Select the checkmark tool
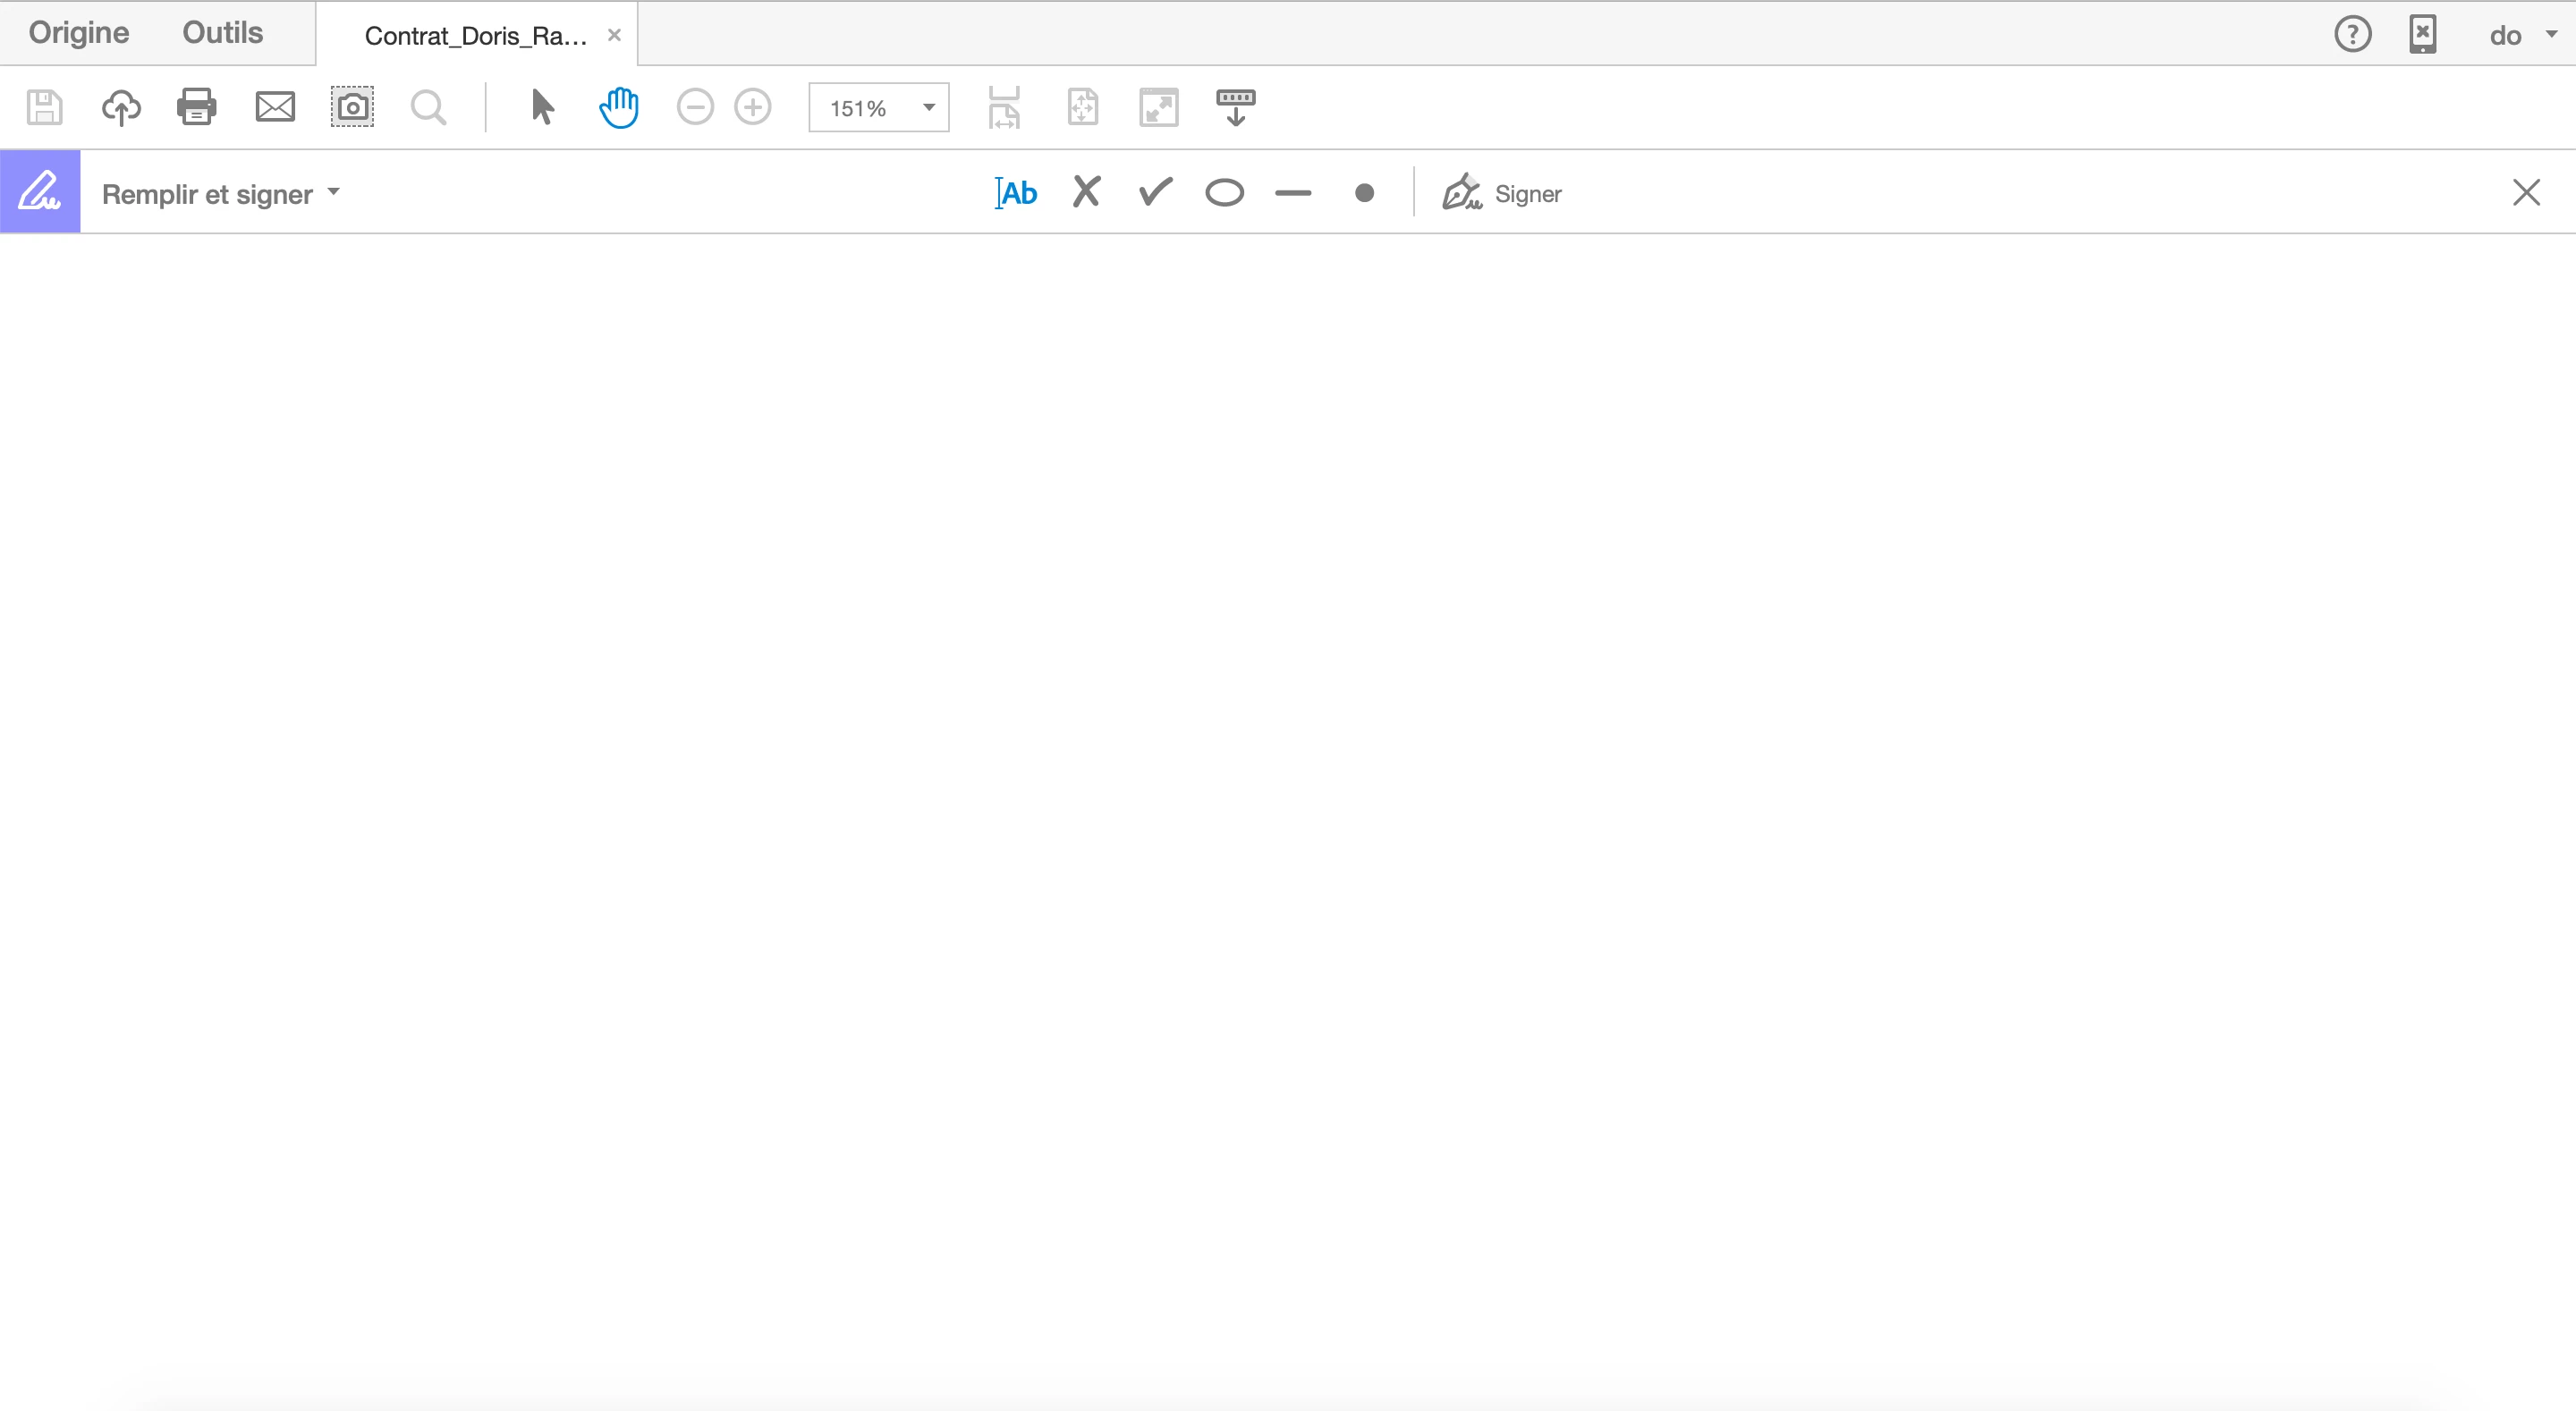 (1155, 192)
